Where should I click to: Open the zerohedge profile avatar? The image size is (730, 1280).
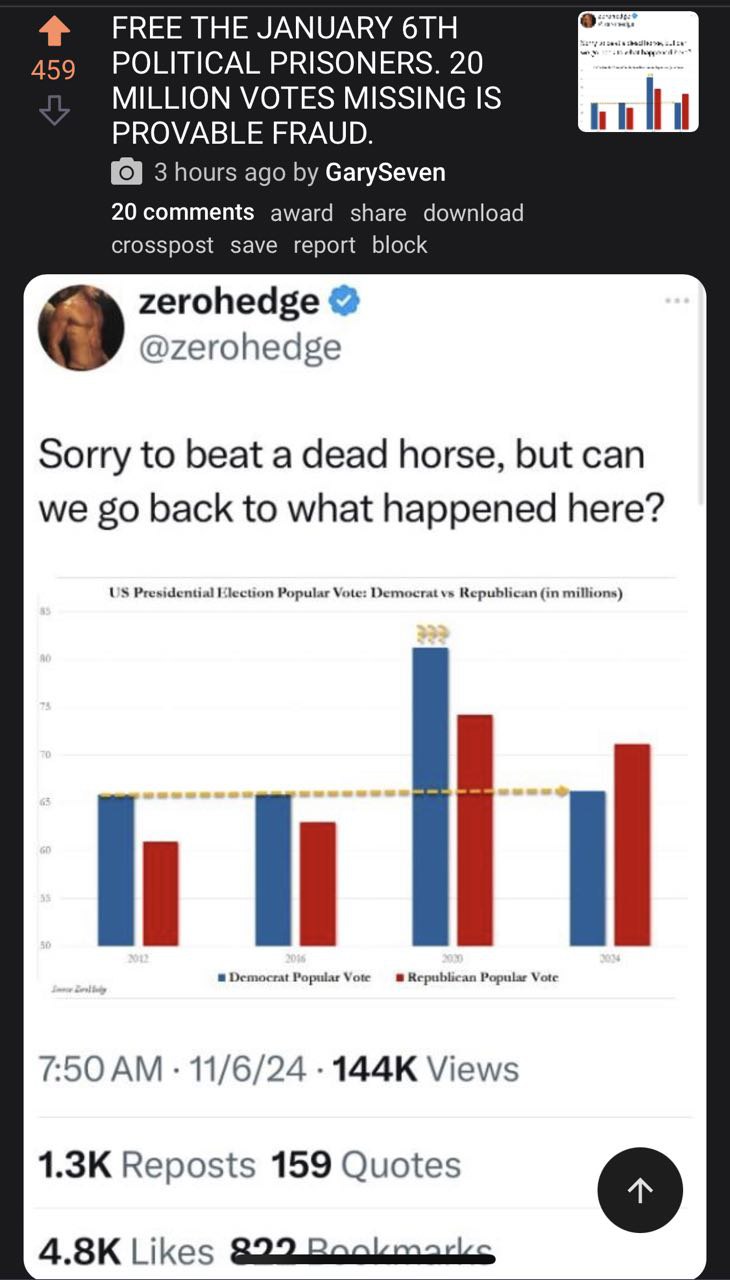[81, 327]
